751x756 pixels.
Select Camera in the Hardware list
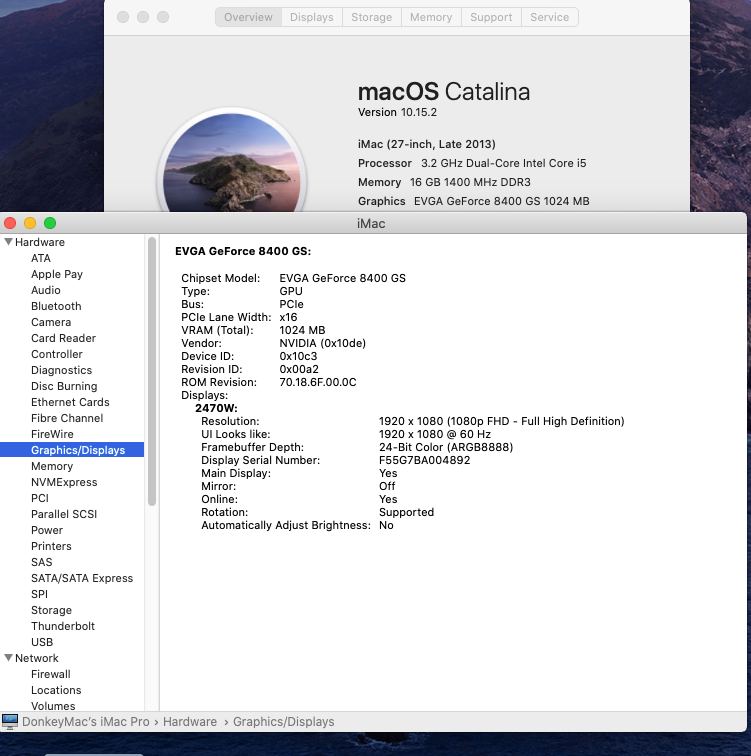pyautogui.click(x=51, y=322)
